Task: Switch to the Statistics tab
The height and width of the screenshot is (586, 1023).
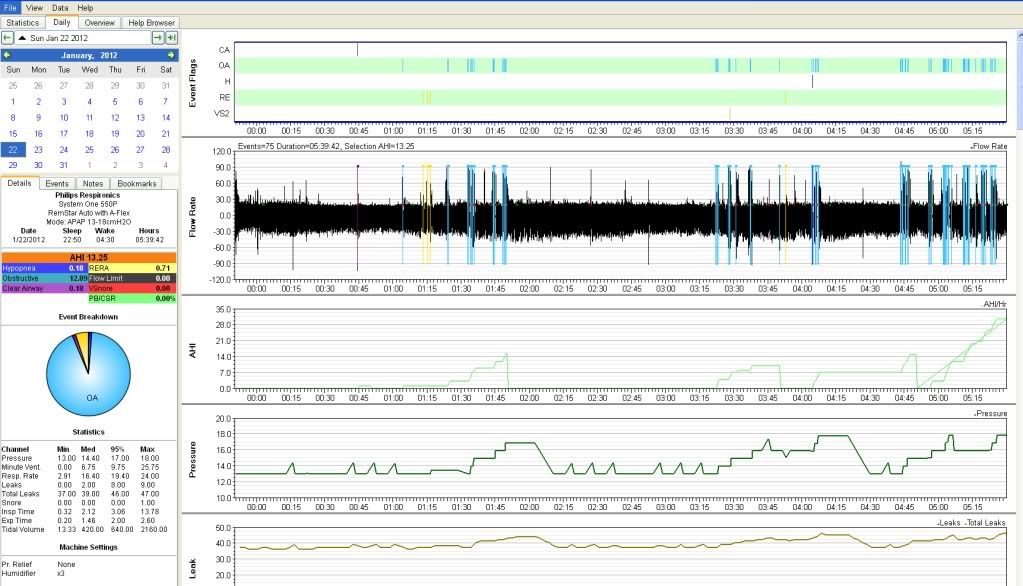Action: click(23, 22)
